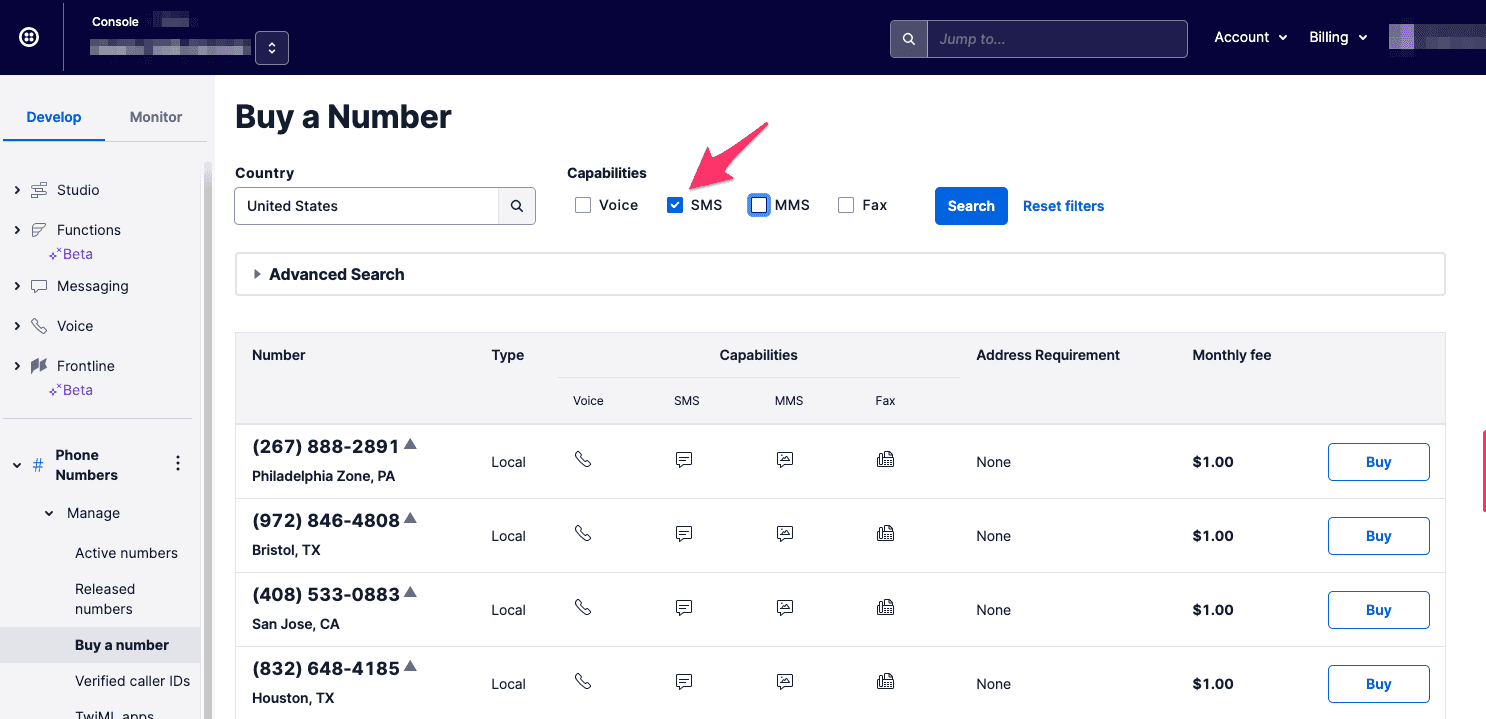Open the Account dropdown menu
The width and height of the screenshot is (1486, 719).
click(1249, 37)
